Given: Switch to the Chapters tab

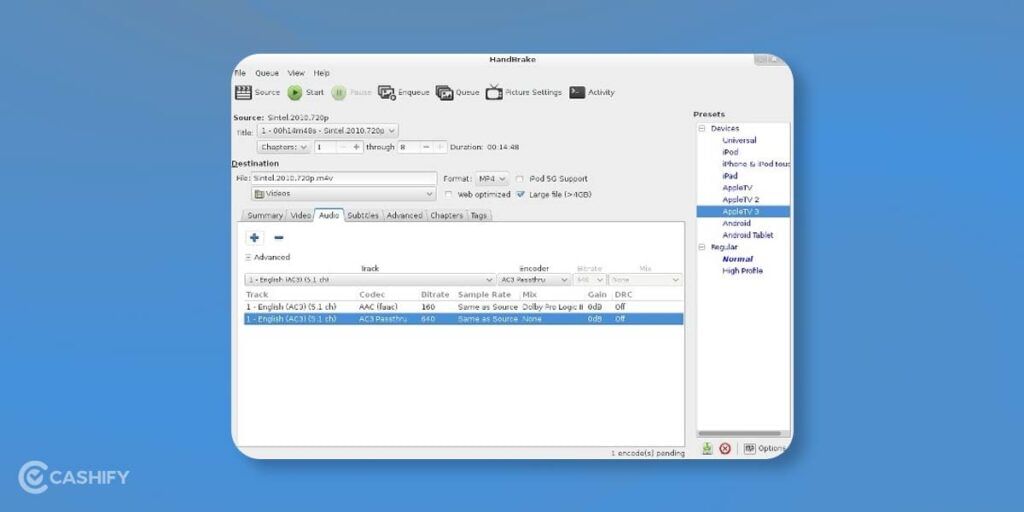Looking at the screenshot, I should click(447, 216).
